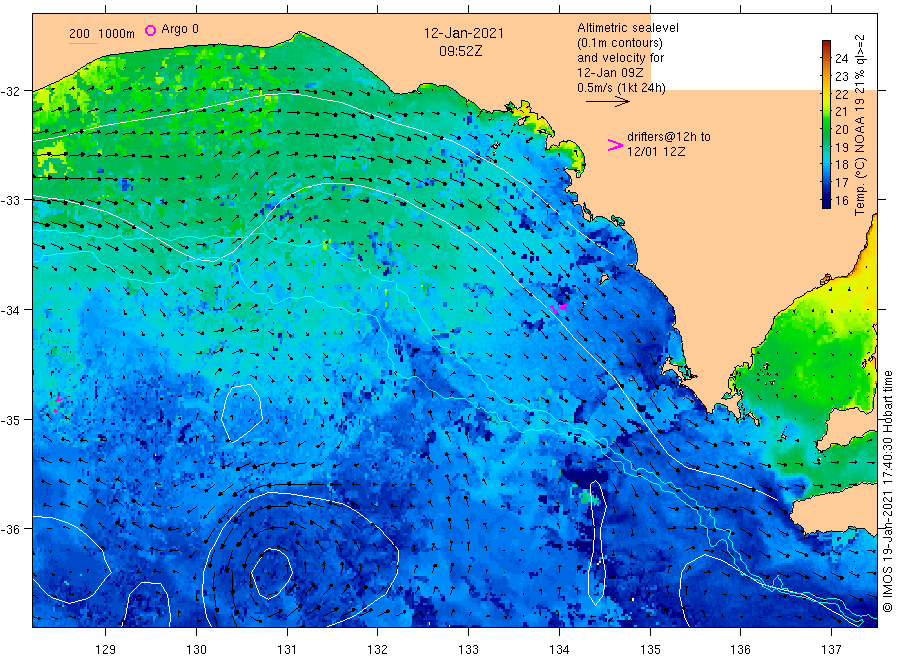
Task: Click the latitude label -32
Action: point(10,91)
